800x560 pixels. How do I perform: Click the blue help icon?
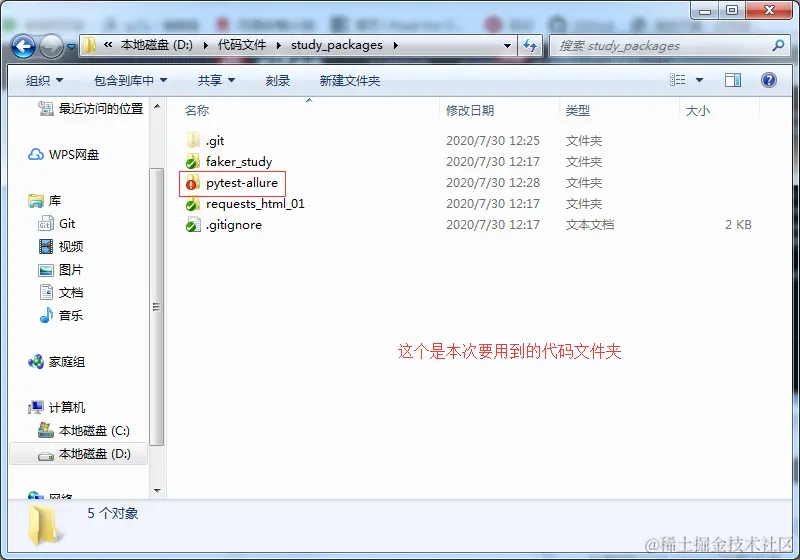point(768,80)
